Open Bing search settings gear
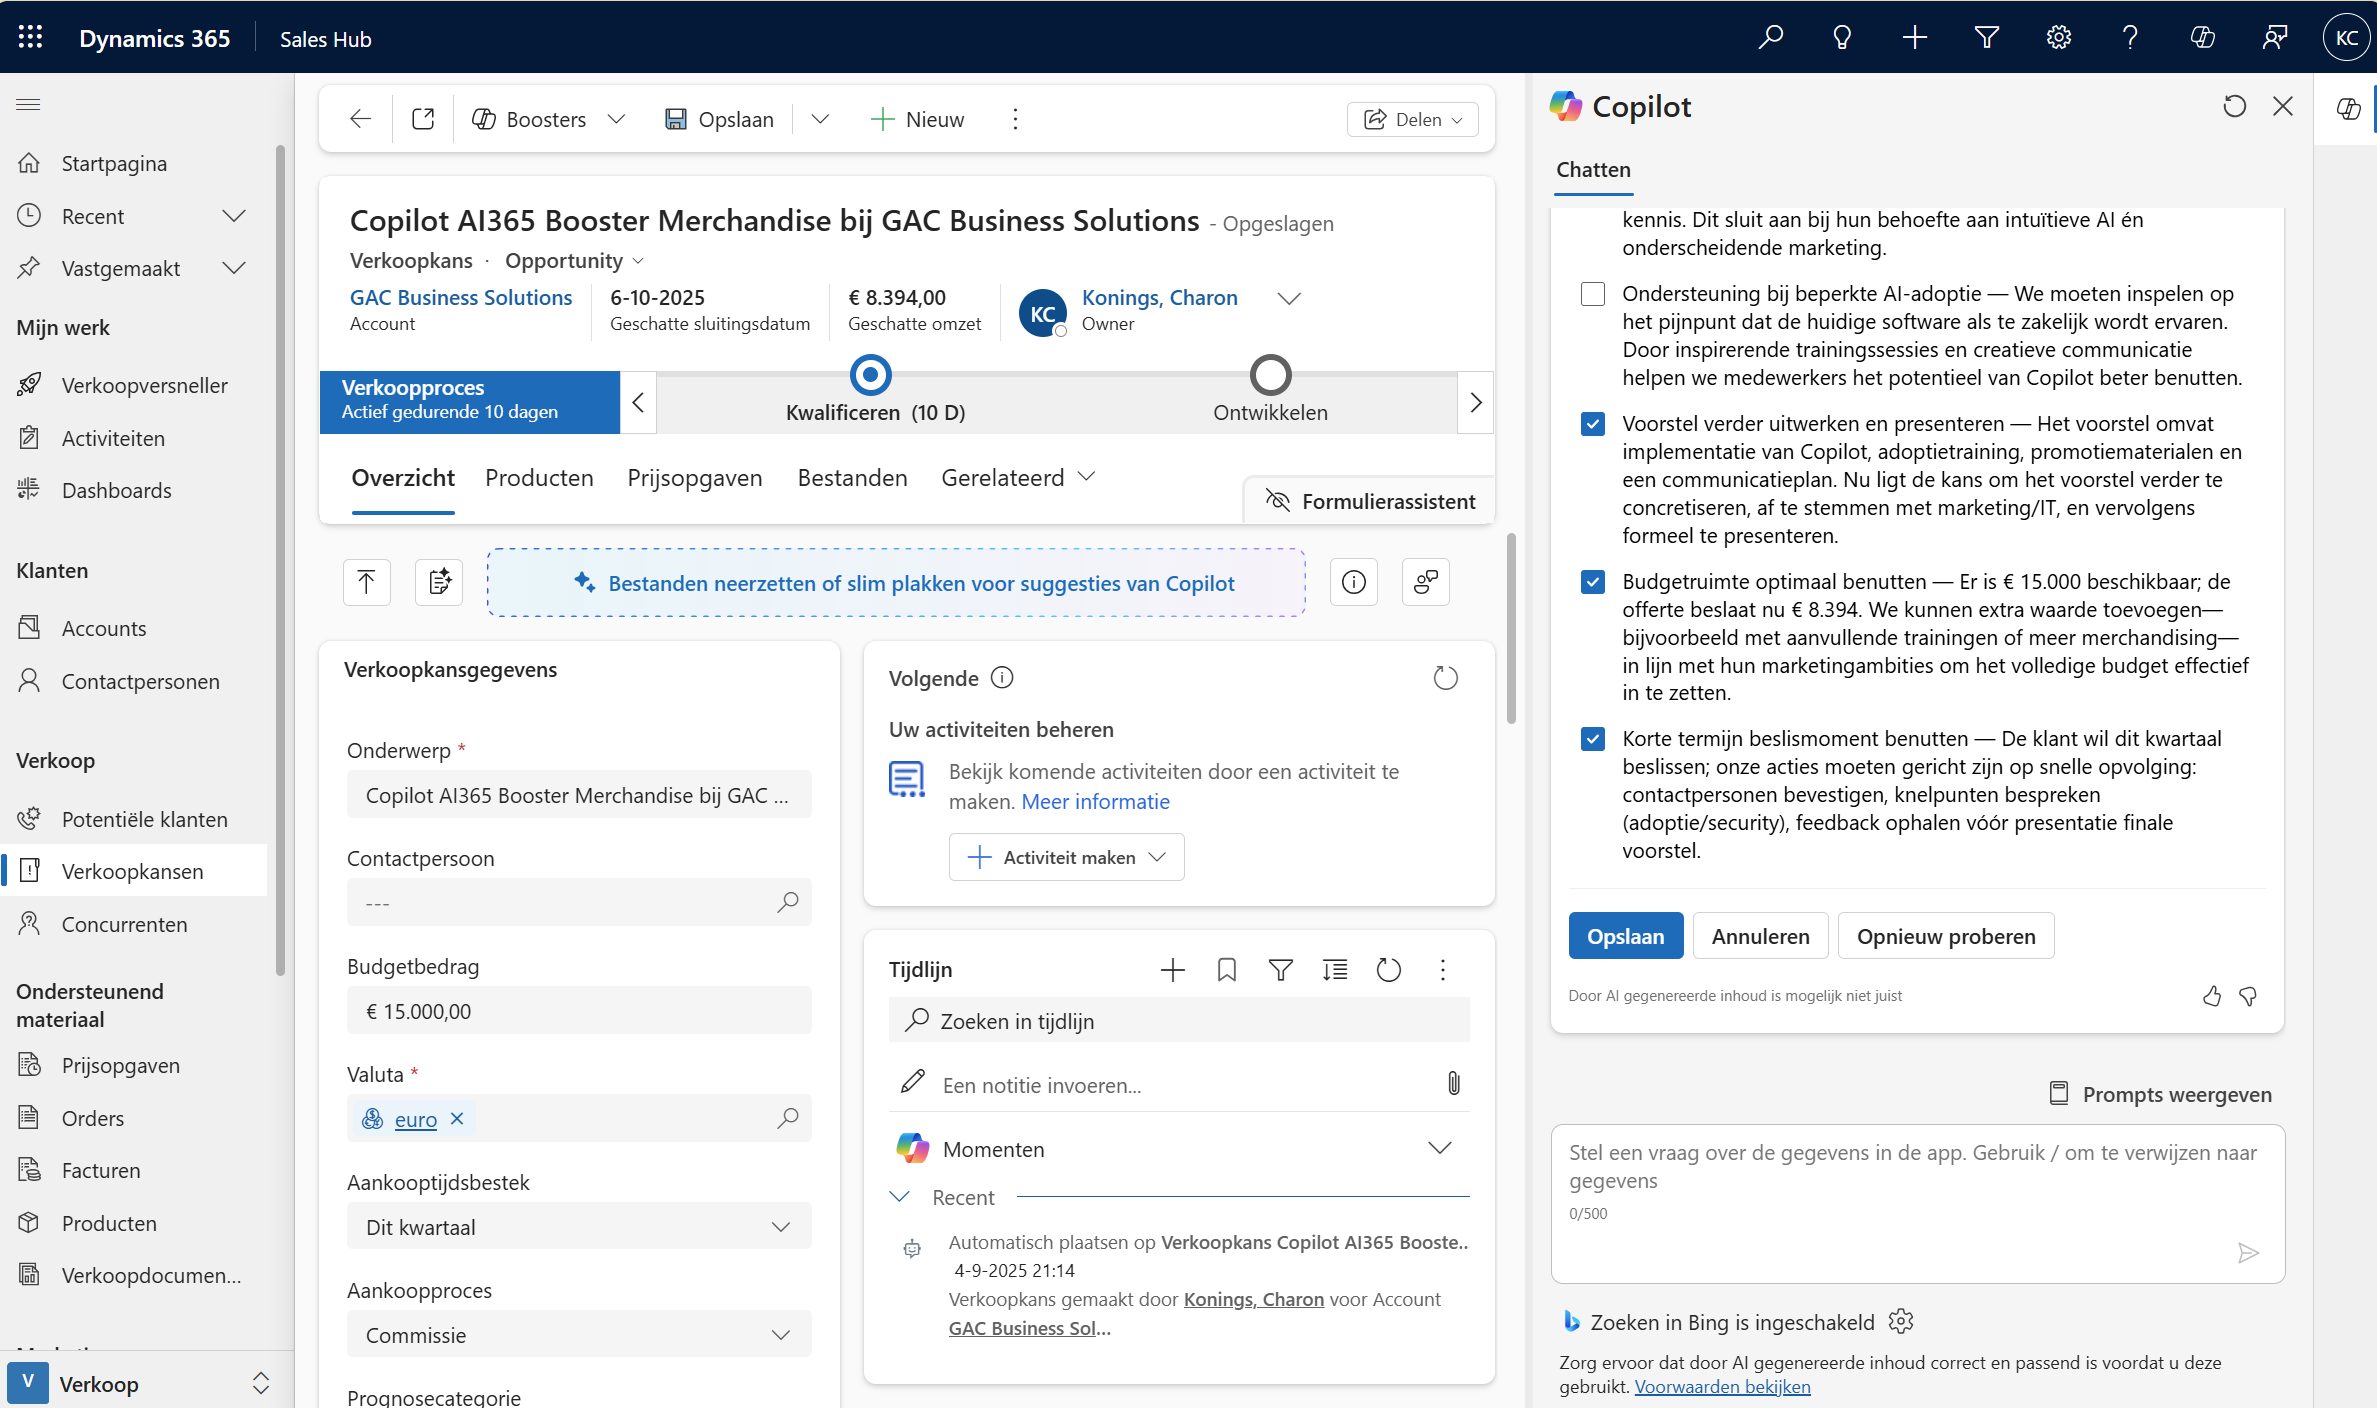 click(1901, 1321)
